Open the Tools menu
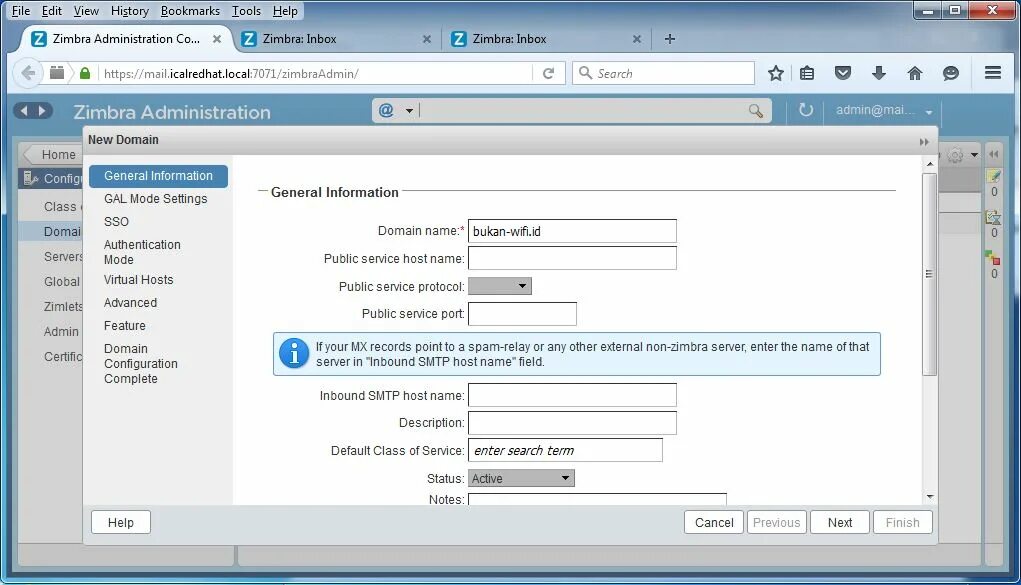Screen dimensions: 1021x585 point(246,11)
